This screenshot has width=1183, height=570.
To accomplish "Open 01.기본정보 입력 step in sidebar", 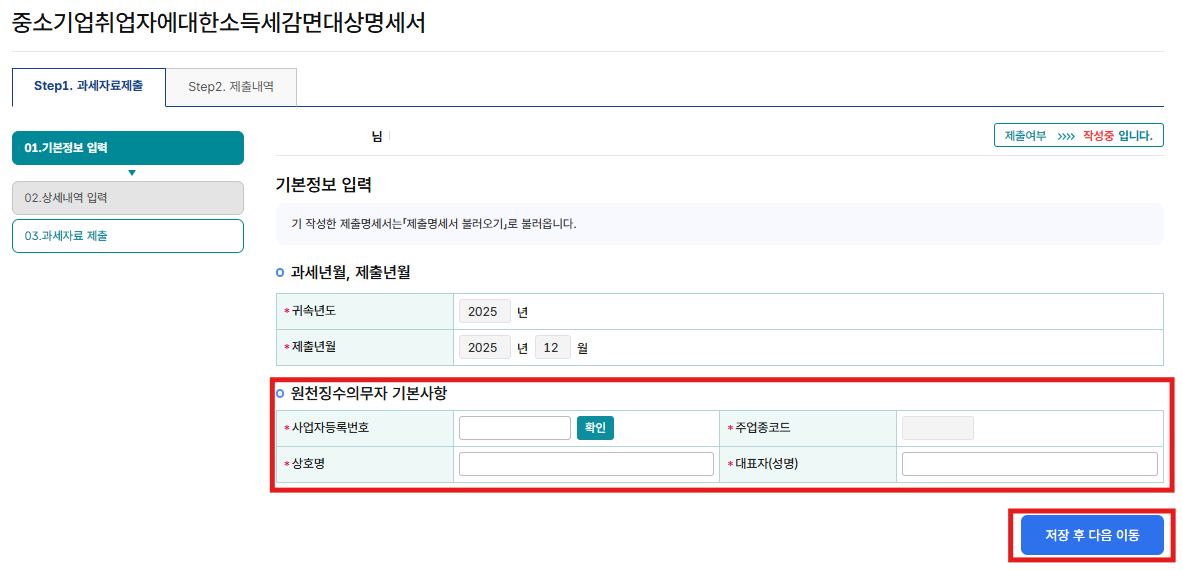I will click(127, 148).
